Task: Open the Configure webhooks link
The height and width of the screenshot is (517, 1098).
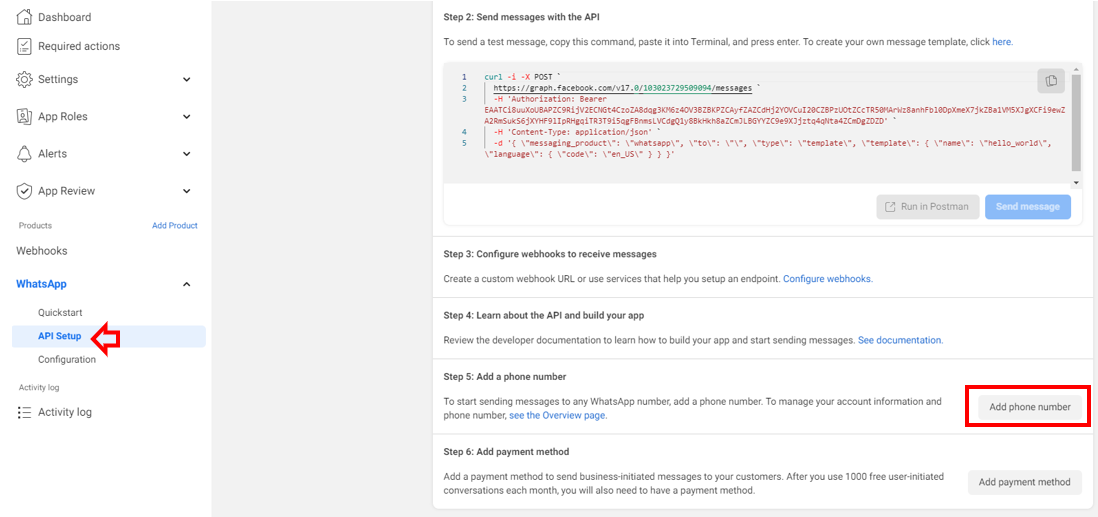Action: coord(828,279)
